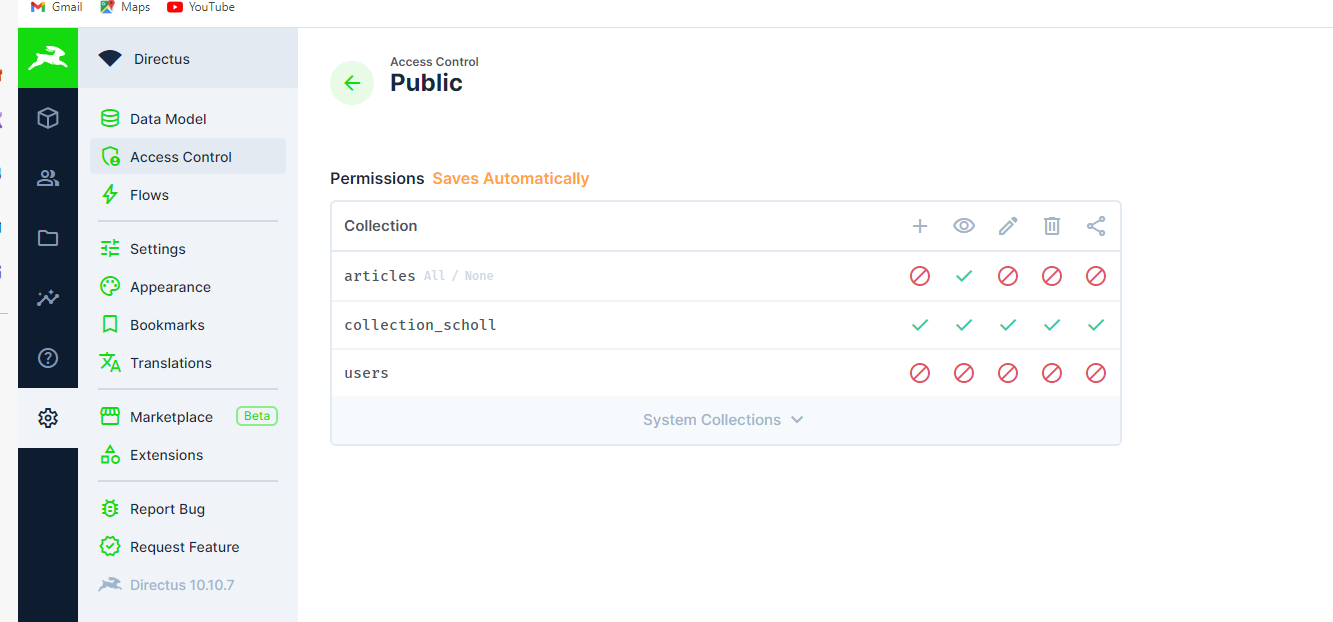
Task: Toggle create permission for articles
Action: coord(920,276)
